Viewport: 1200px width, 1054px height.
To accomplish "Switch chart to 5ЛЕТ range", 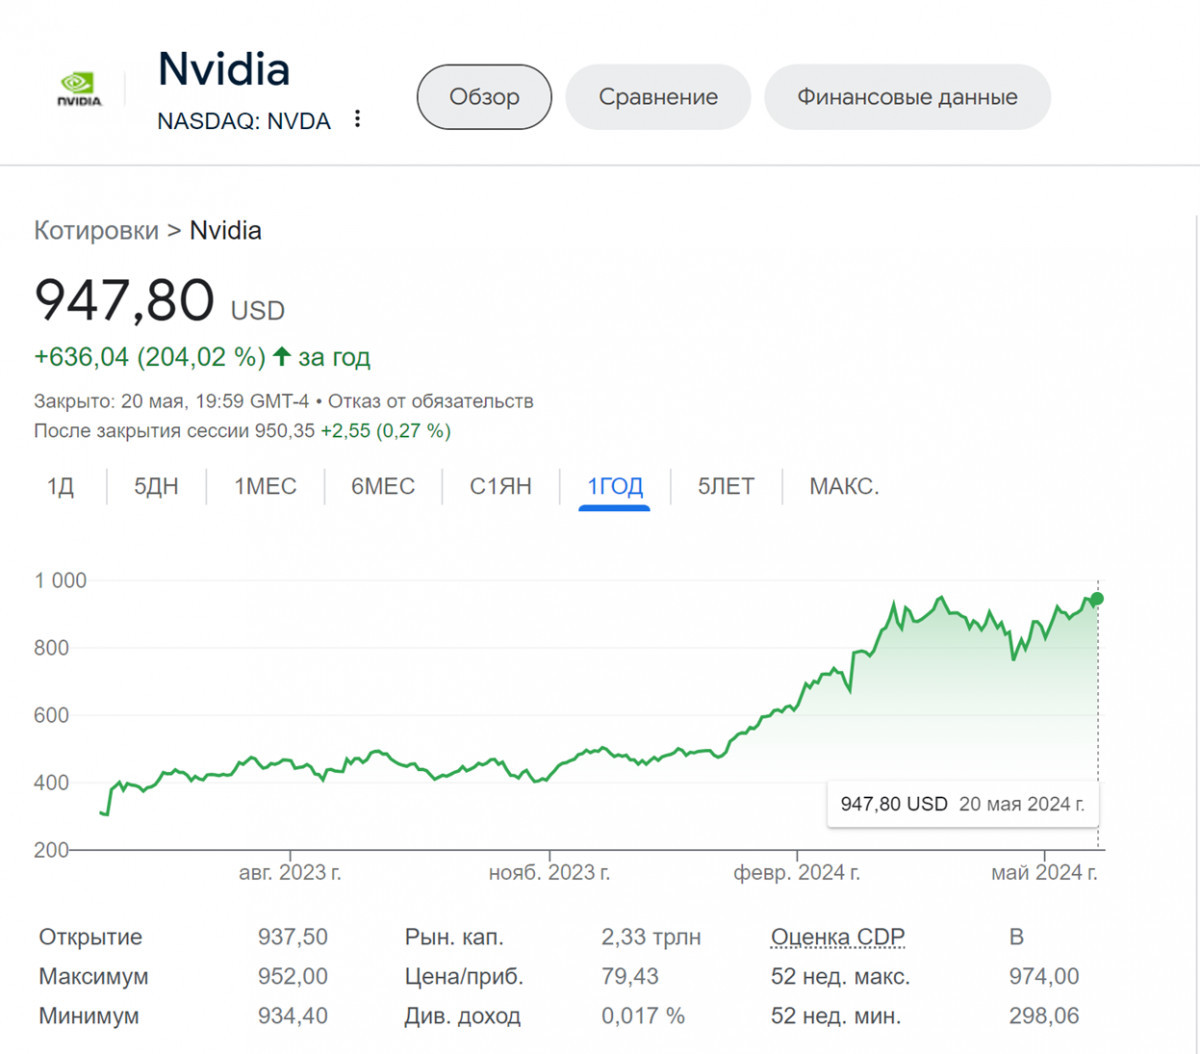I will tap(726, 487).
